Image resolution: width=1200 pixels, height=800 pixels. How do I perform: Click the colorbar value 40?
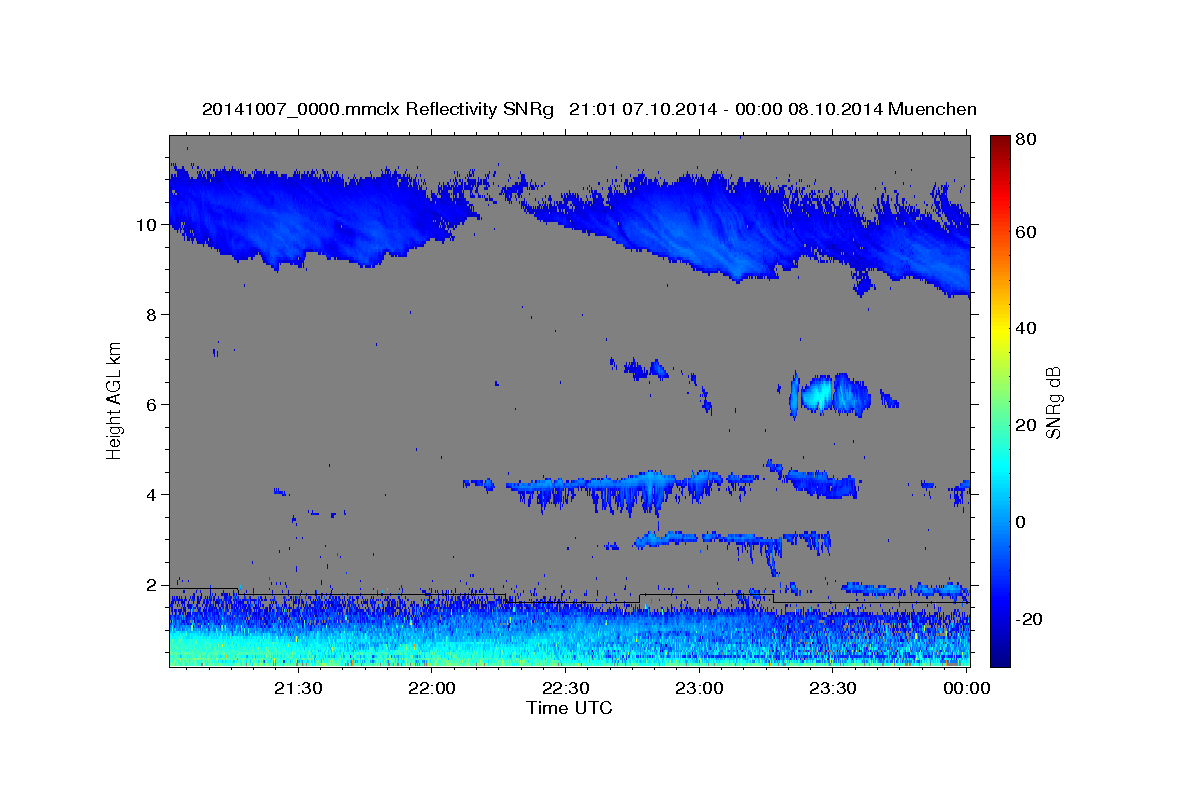pyautogui.click(x=1025, y=328)
